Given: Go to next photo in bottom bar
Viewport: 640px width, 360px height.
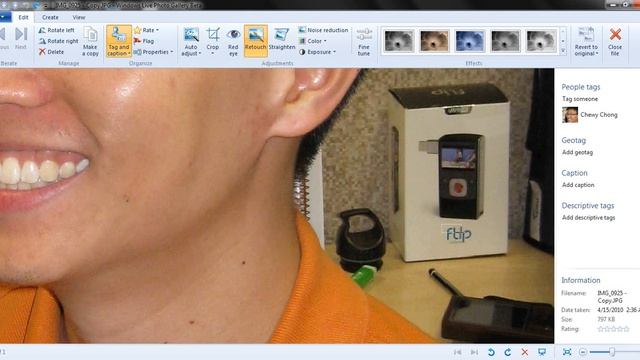Looking at the screenshot, I should click(x=474, y=352).
